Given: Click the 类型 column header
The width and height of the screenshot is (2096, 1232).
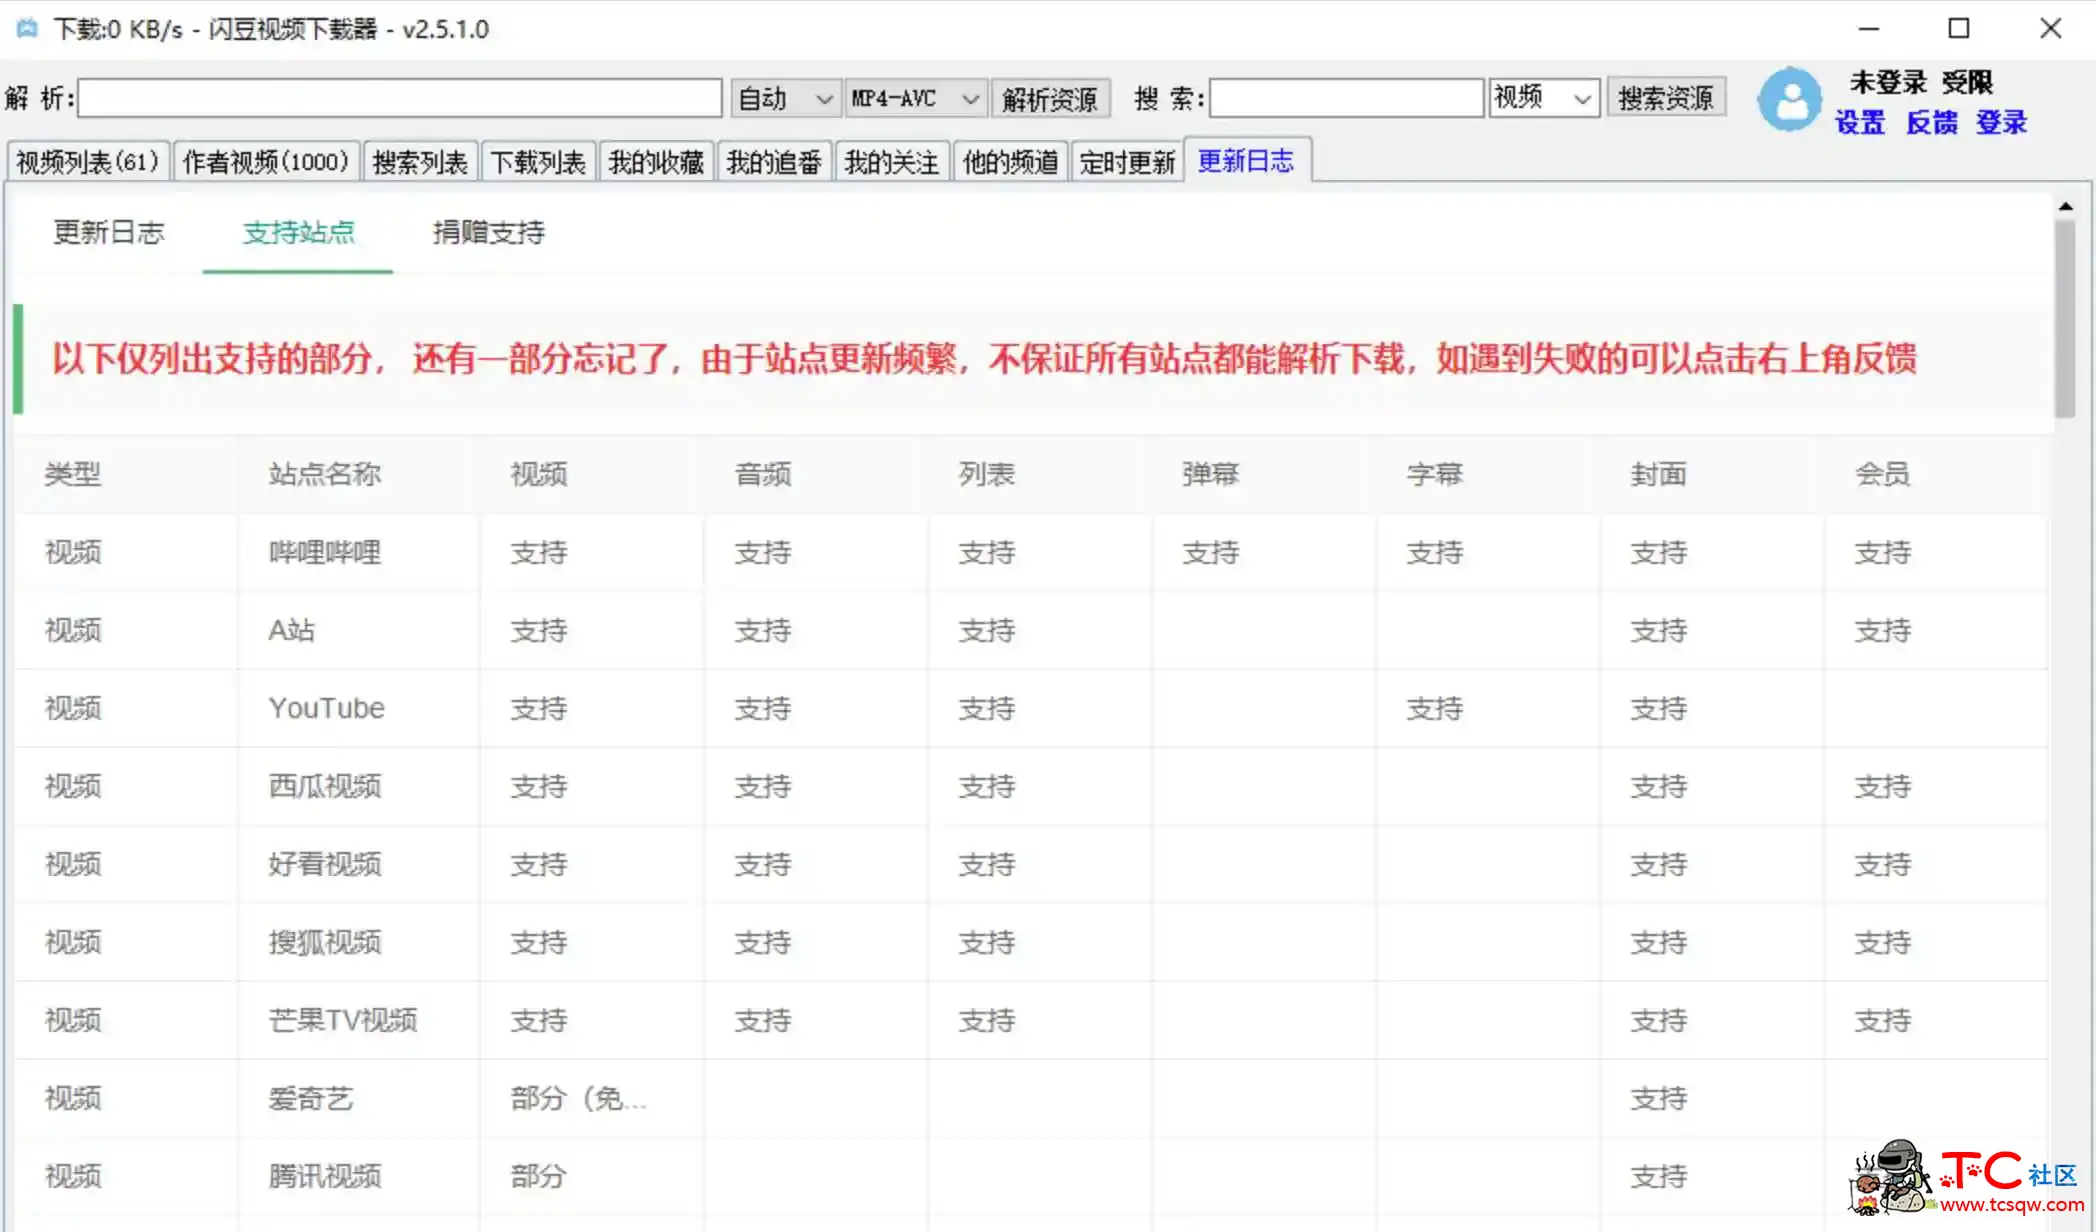Looking at the screenshot, I should click(73, 474).
